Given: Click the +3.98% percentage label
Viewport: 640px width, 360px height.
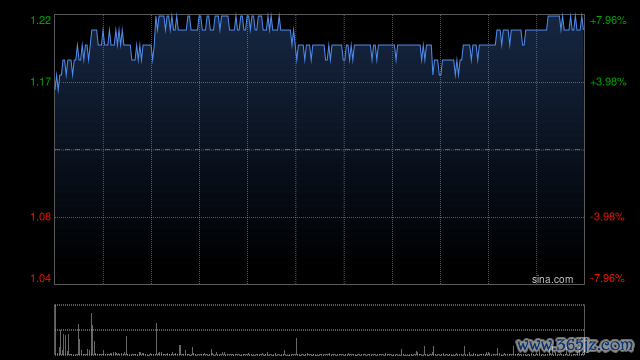Looking at the screenshot, I should (x=608, y=82).
